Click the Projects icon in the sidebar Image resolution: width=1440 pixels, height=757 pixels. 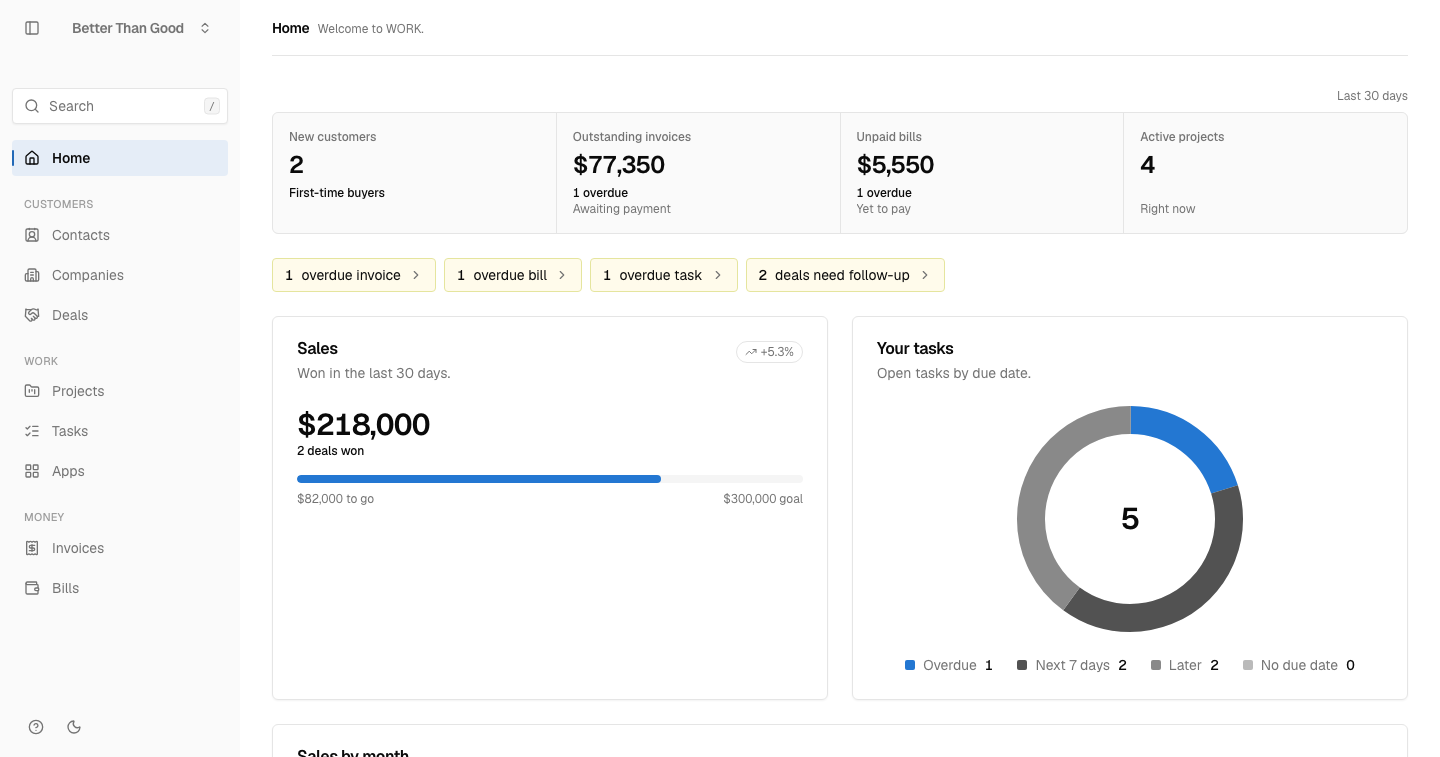click(32, 391)
